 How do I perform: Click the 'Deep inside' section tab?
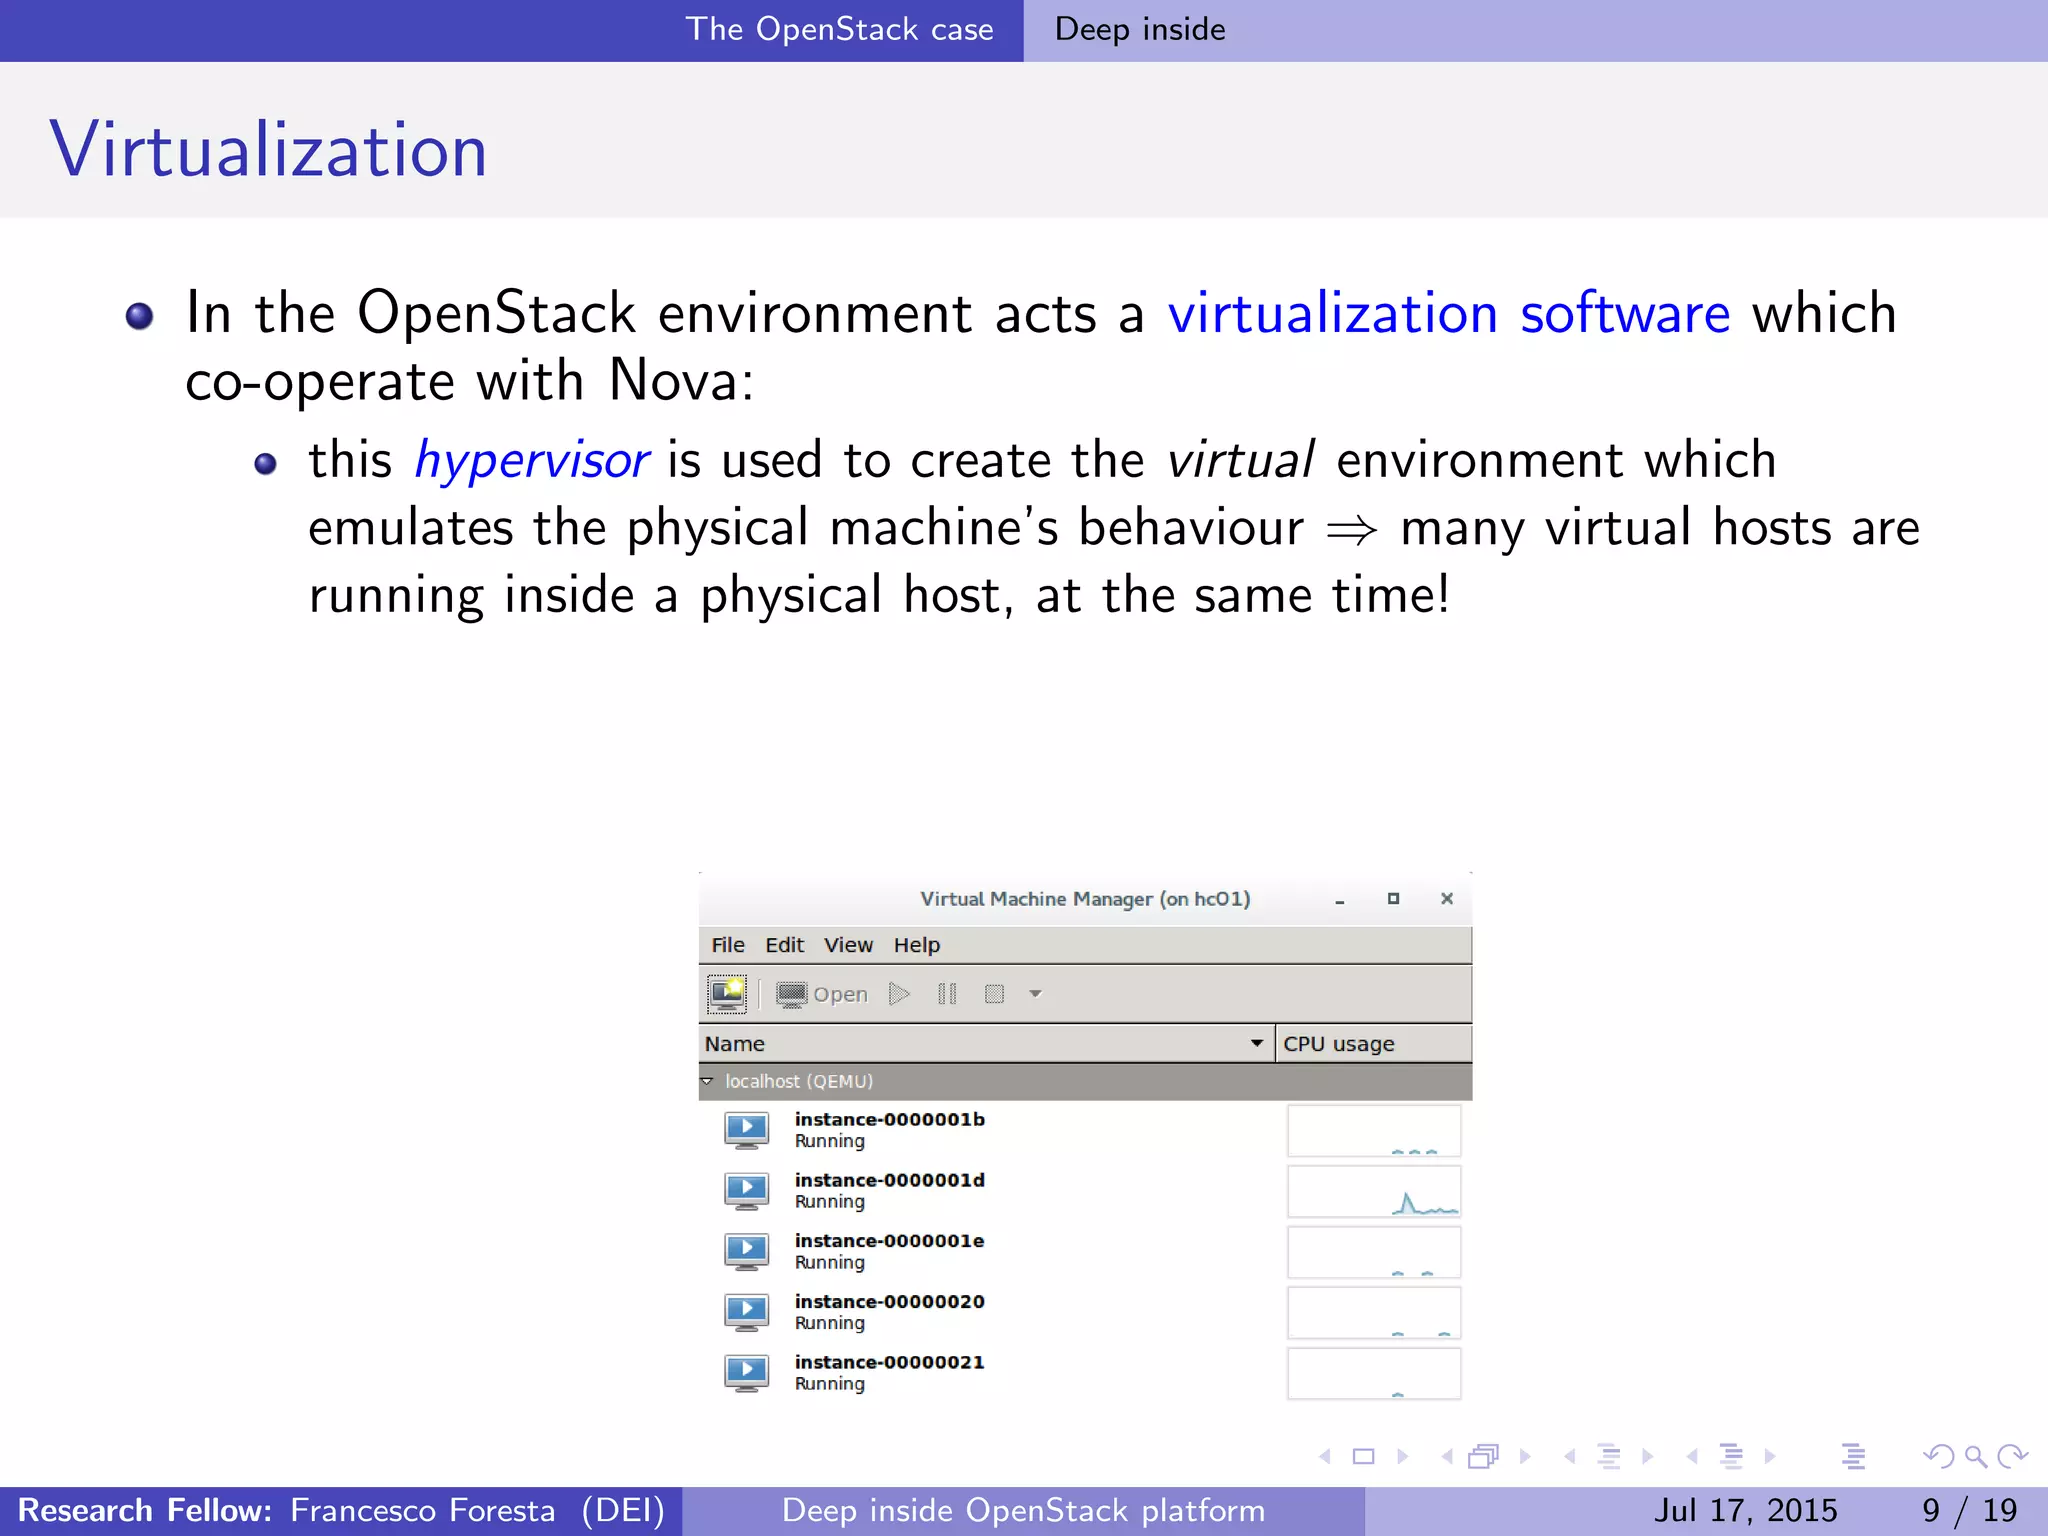click(x=1140, y=29)
